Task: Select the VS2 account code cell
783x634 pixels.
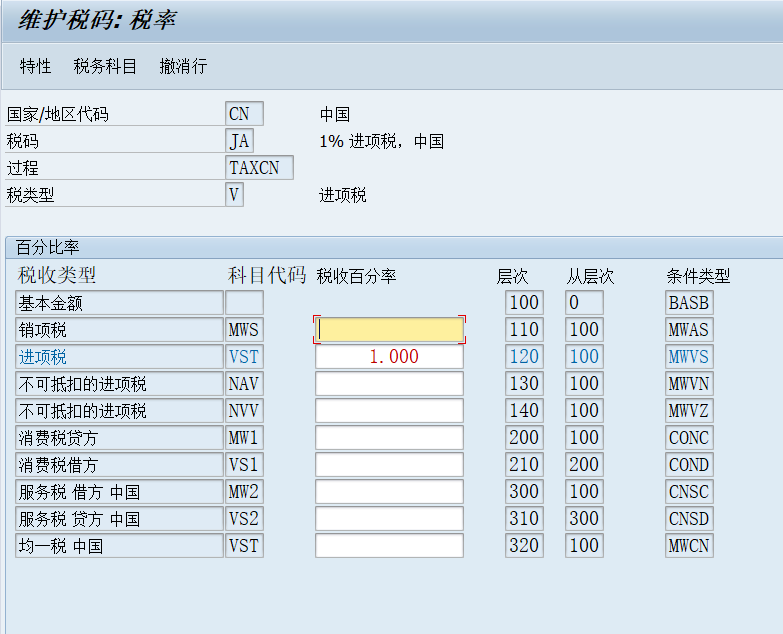Action: click(x=244, y=518)
